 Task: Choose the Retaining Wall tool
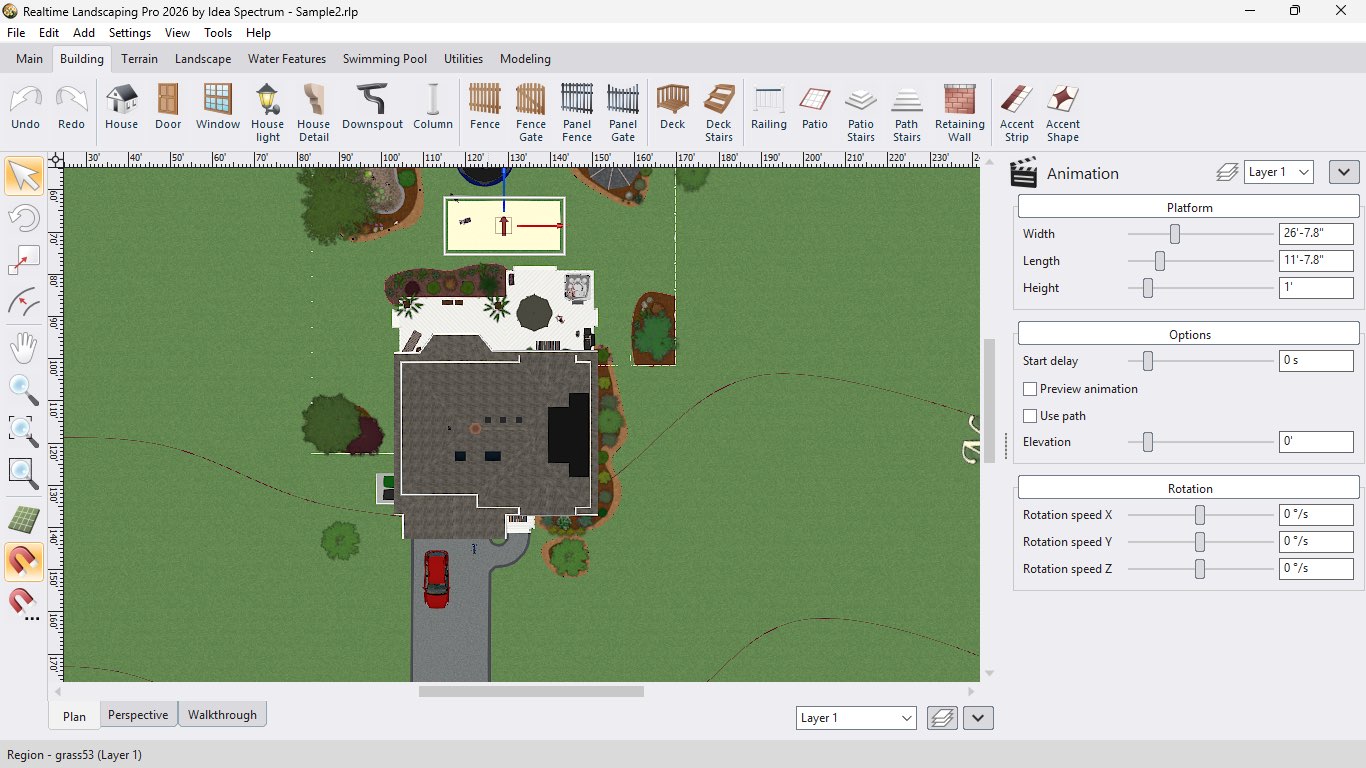click(x=959, y=110)
